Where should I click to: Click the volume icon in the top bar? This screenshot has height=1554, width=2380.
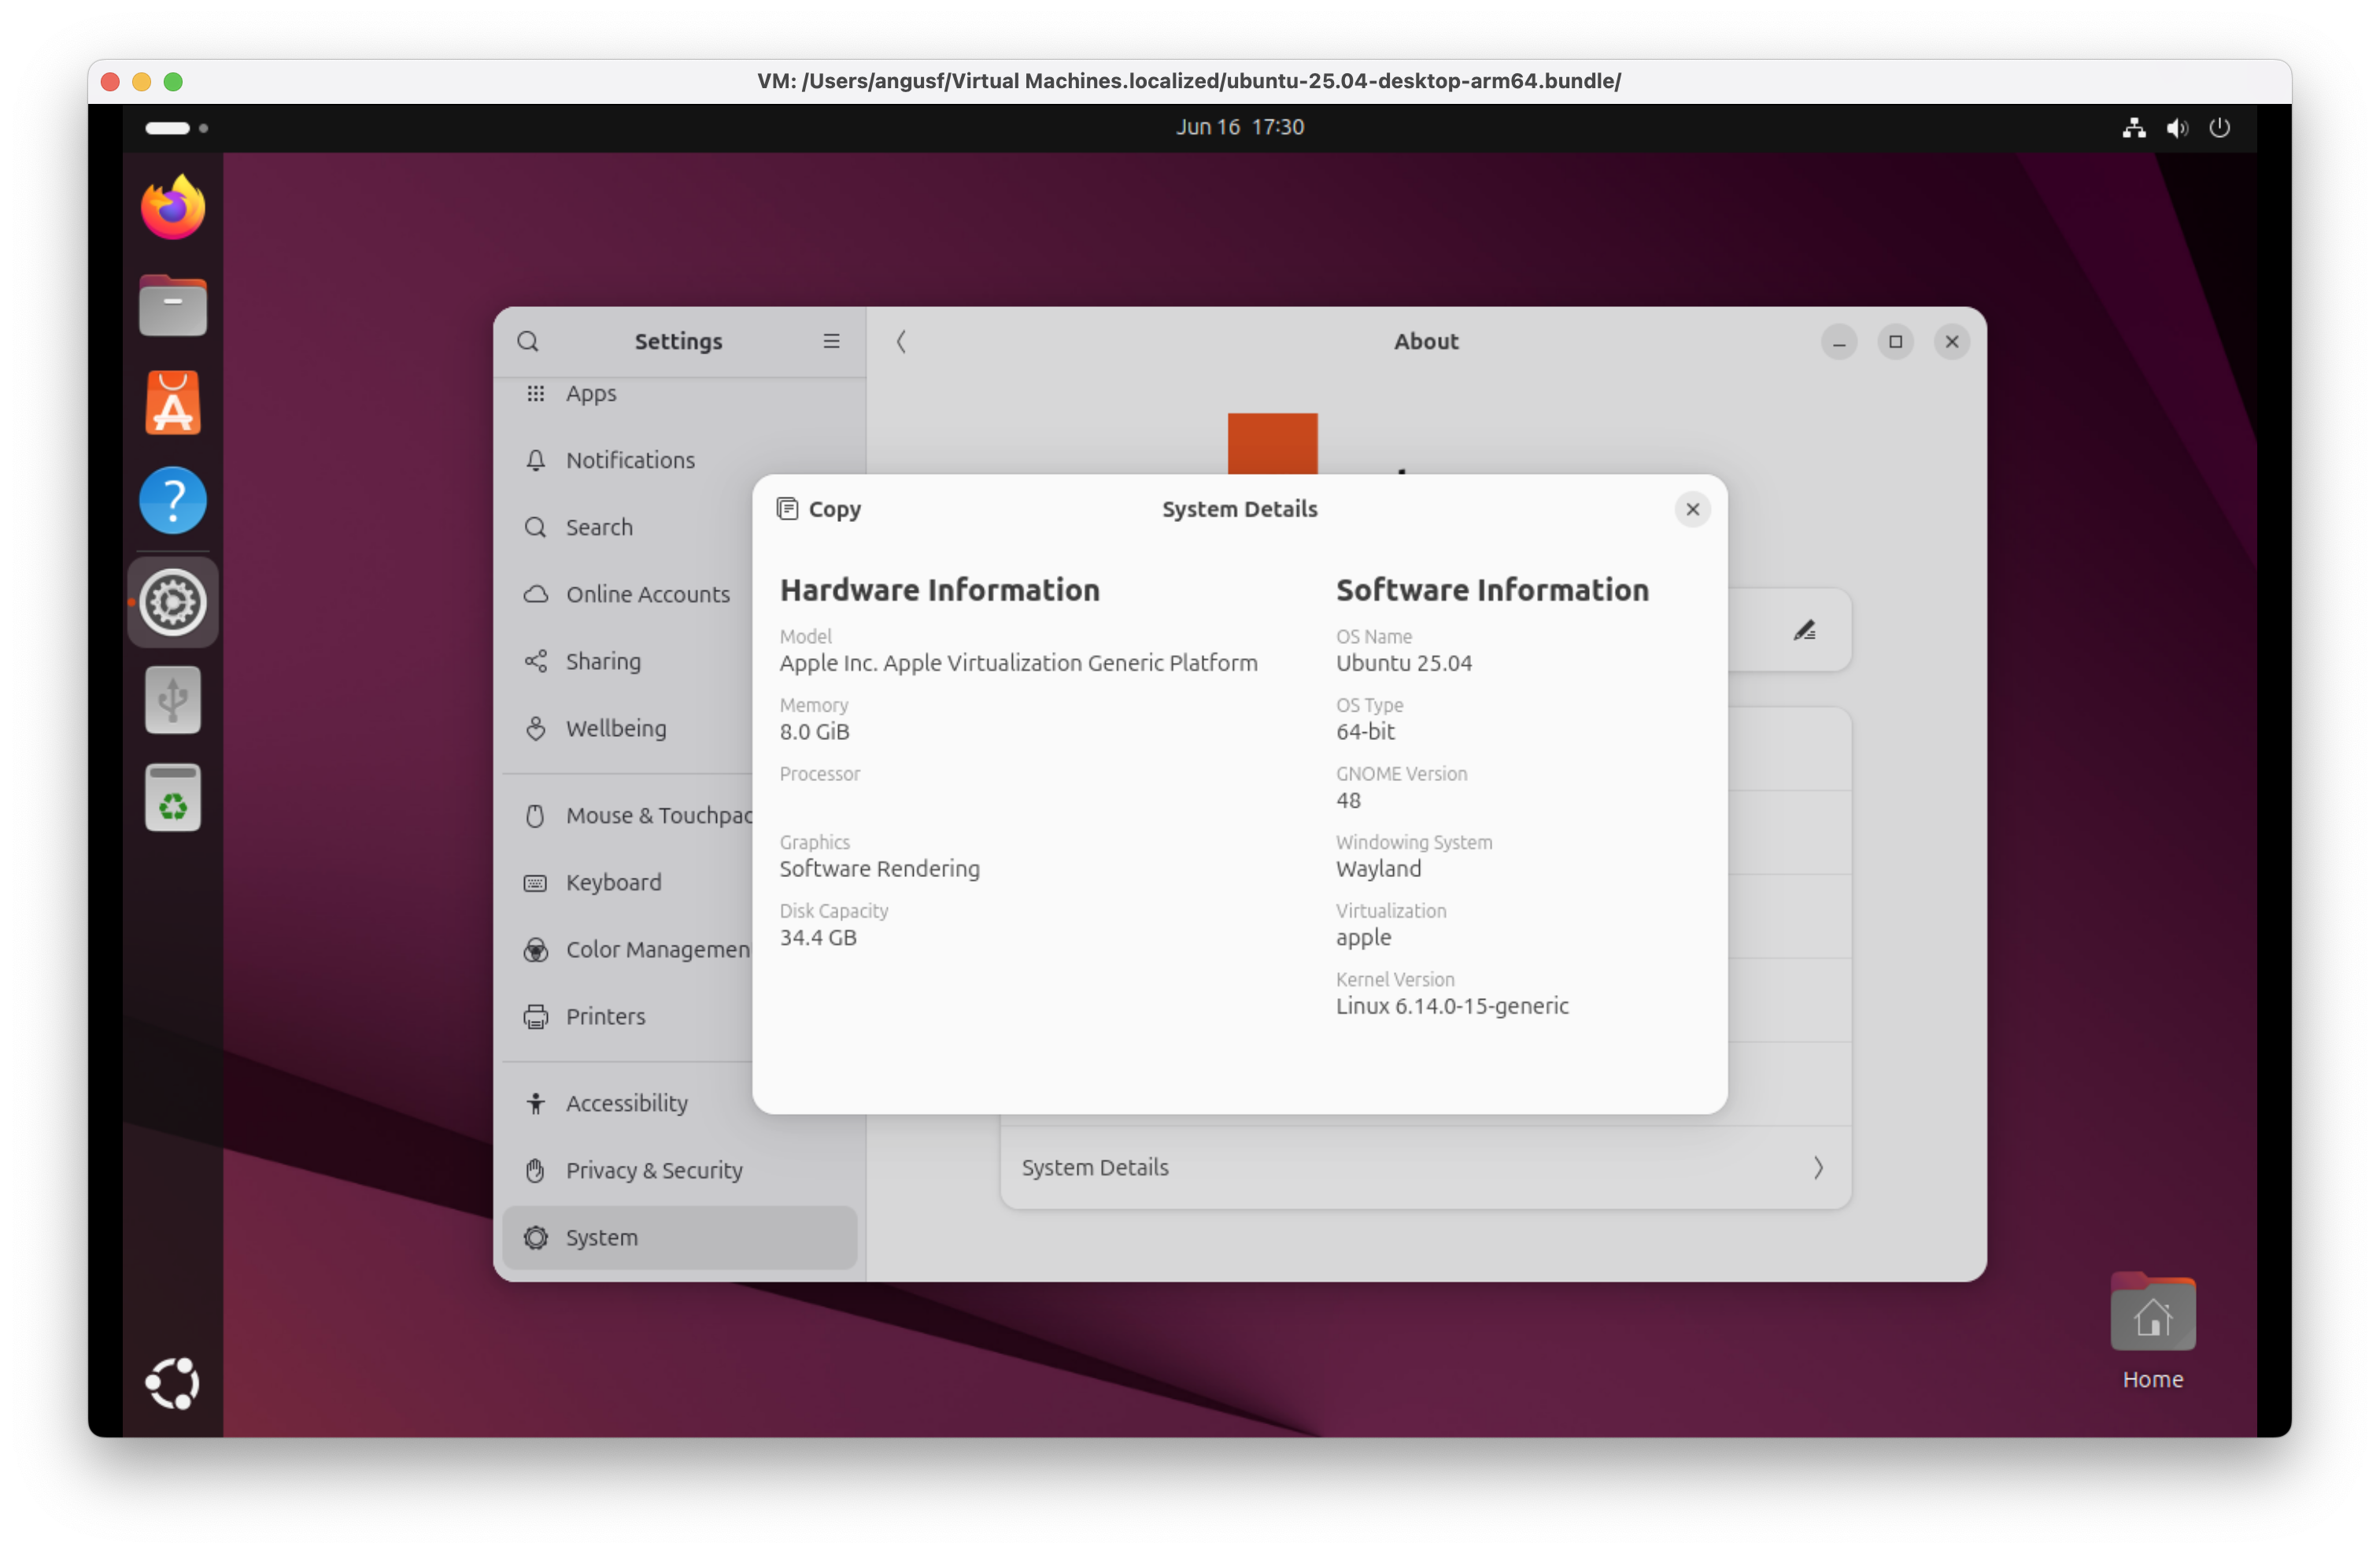pyautogui.click(x=2176, y=127)
